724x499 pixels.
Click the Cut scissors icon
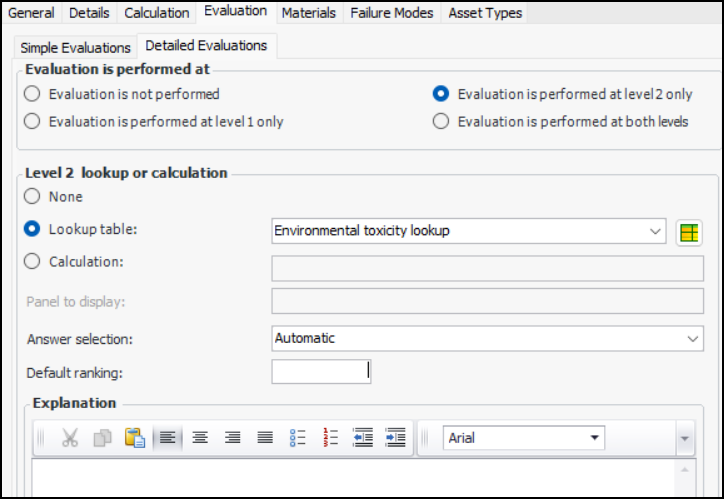[x=70, y=438]
